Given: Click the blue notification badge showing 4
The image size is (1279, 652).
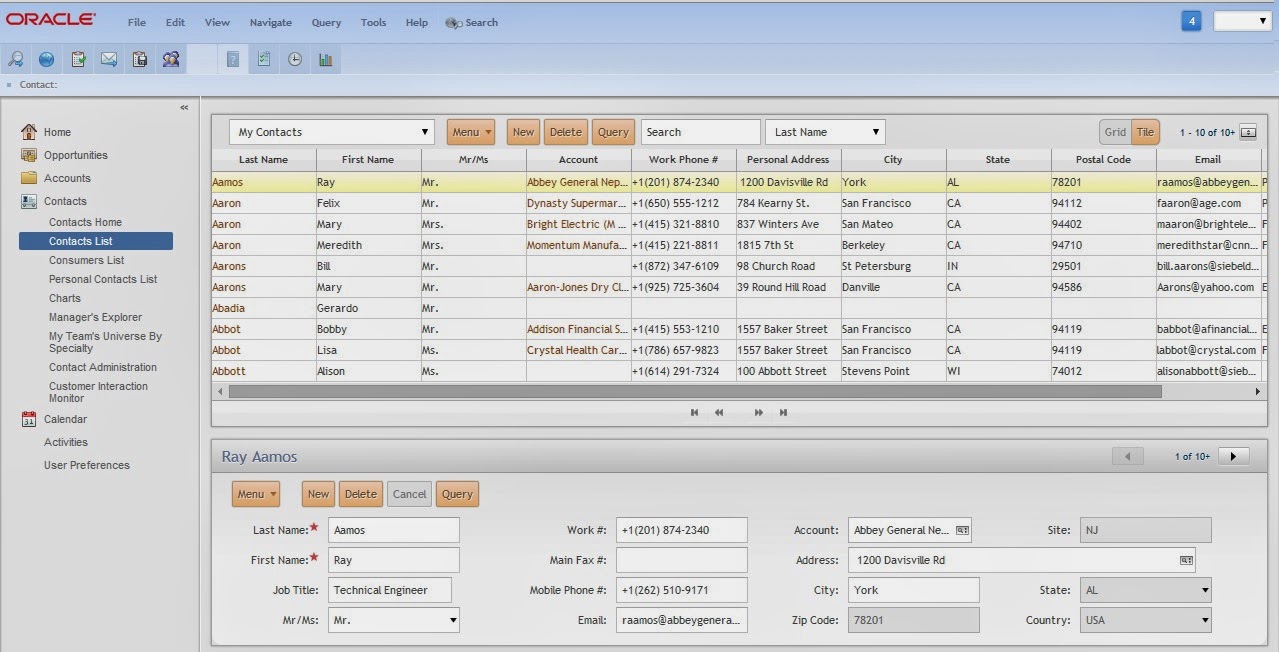Looking at the screenshot, I should 1190,21.
